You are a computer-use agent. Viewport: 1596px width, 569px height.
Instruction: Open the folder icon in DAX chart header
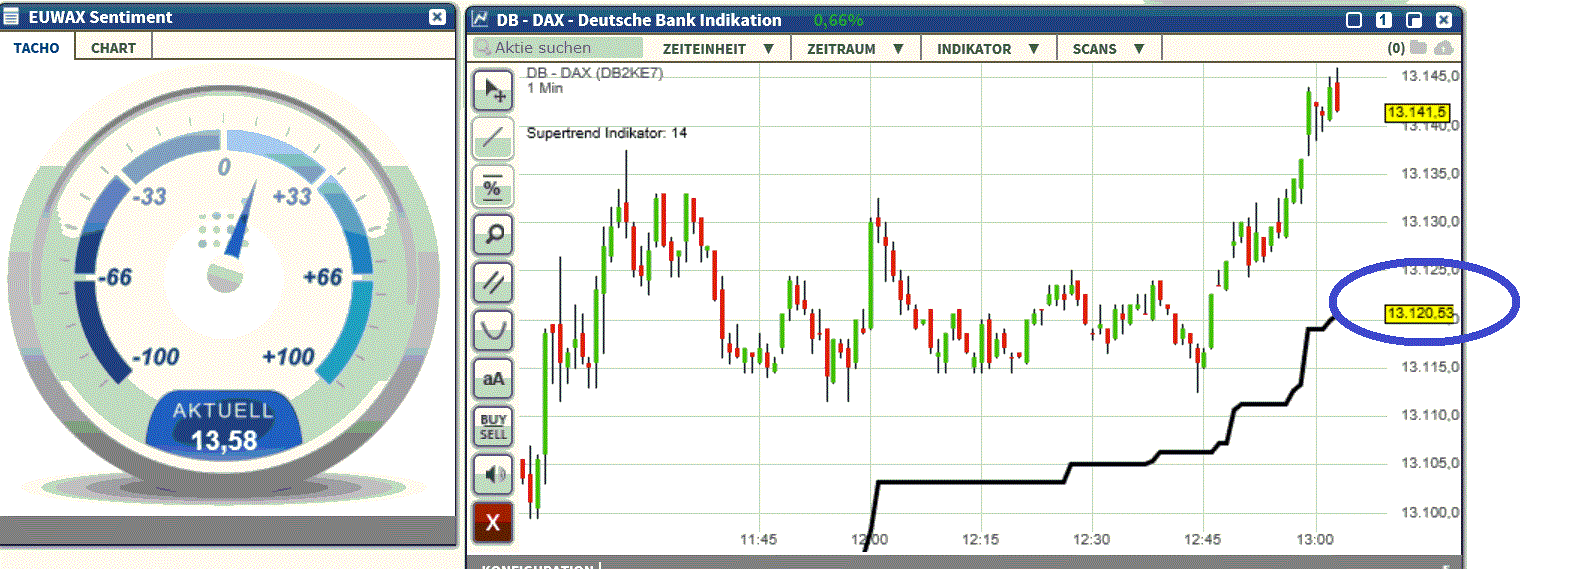[x=1418, y=48]
